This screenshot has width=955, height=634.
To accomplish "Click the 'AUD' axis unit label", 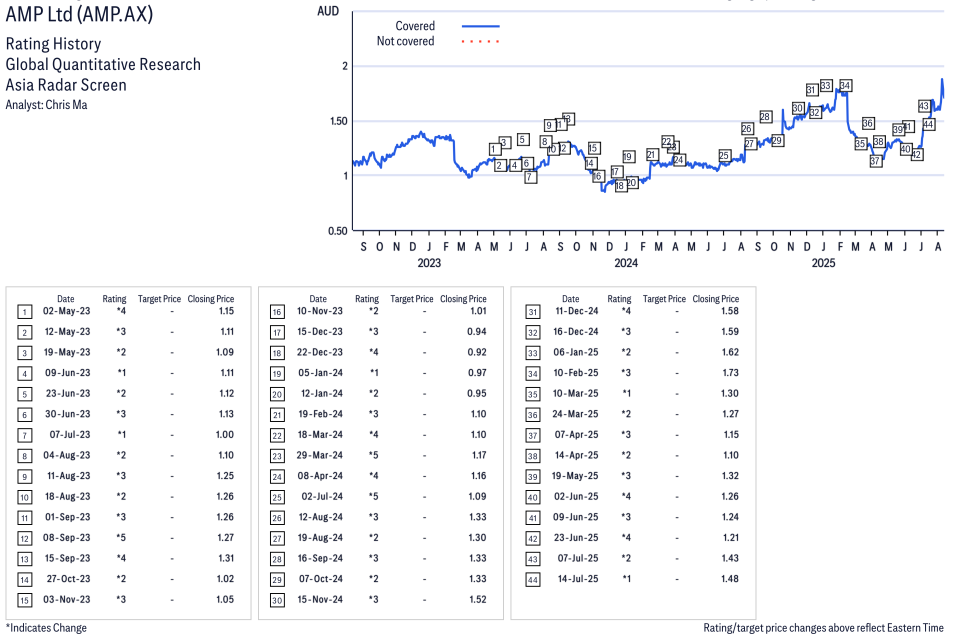I will 328,12.
